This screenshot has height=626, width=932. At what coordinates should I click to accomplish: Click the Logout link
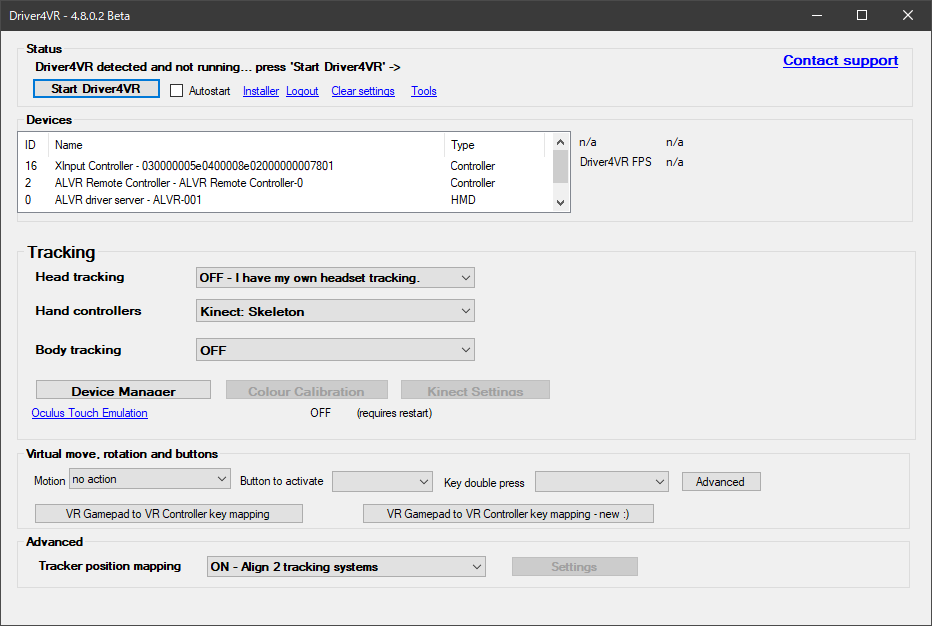302,91
